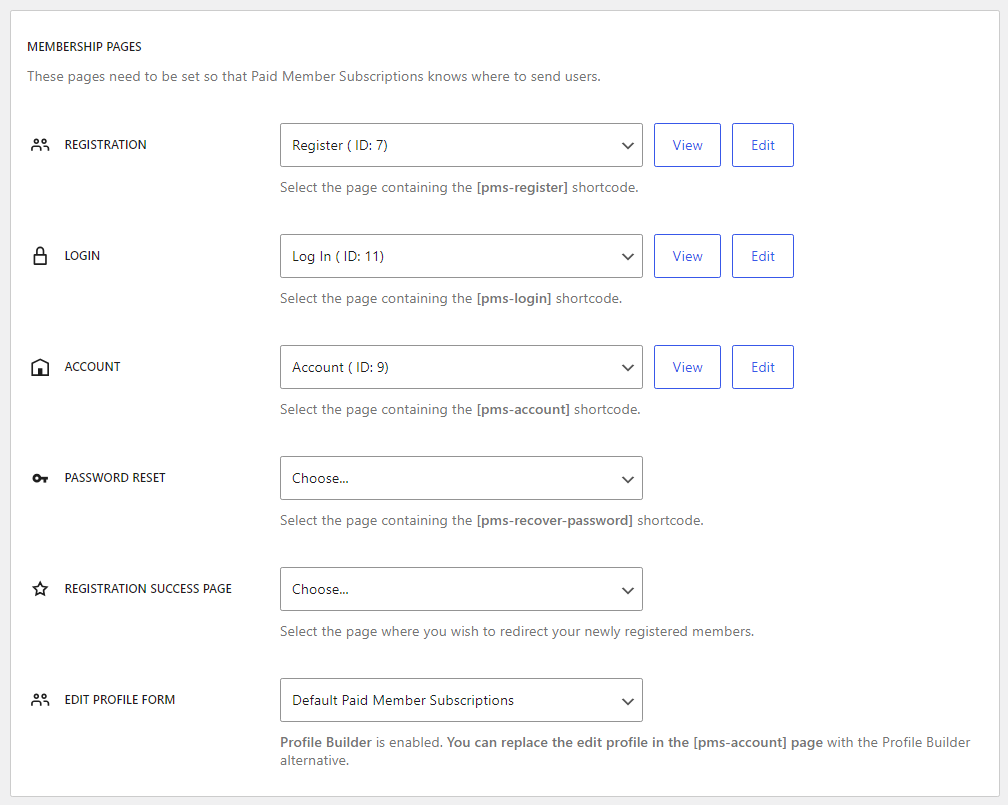The height and width of the screenshot is (805, 1008).
Task: Click the Edit Profile Form users icon
Action: [x=40, y=700]
